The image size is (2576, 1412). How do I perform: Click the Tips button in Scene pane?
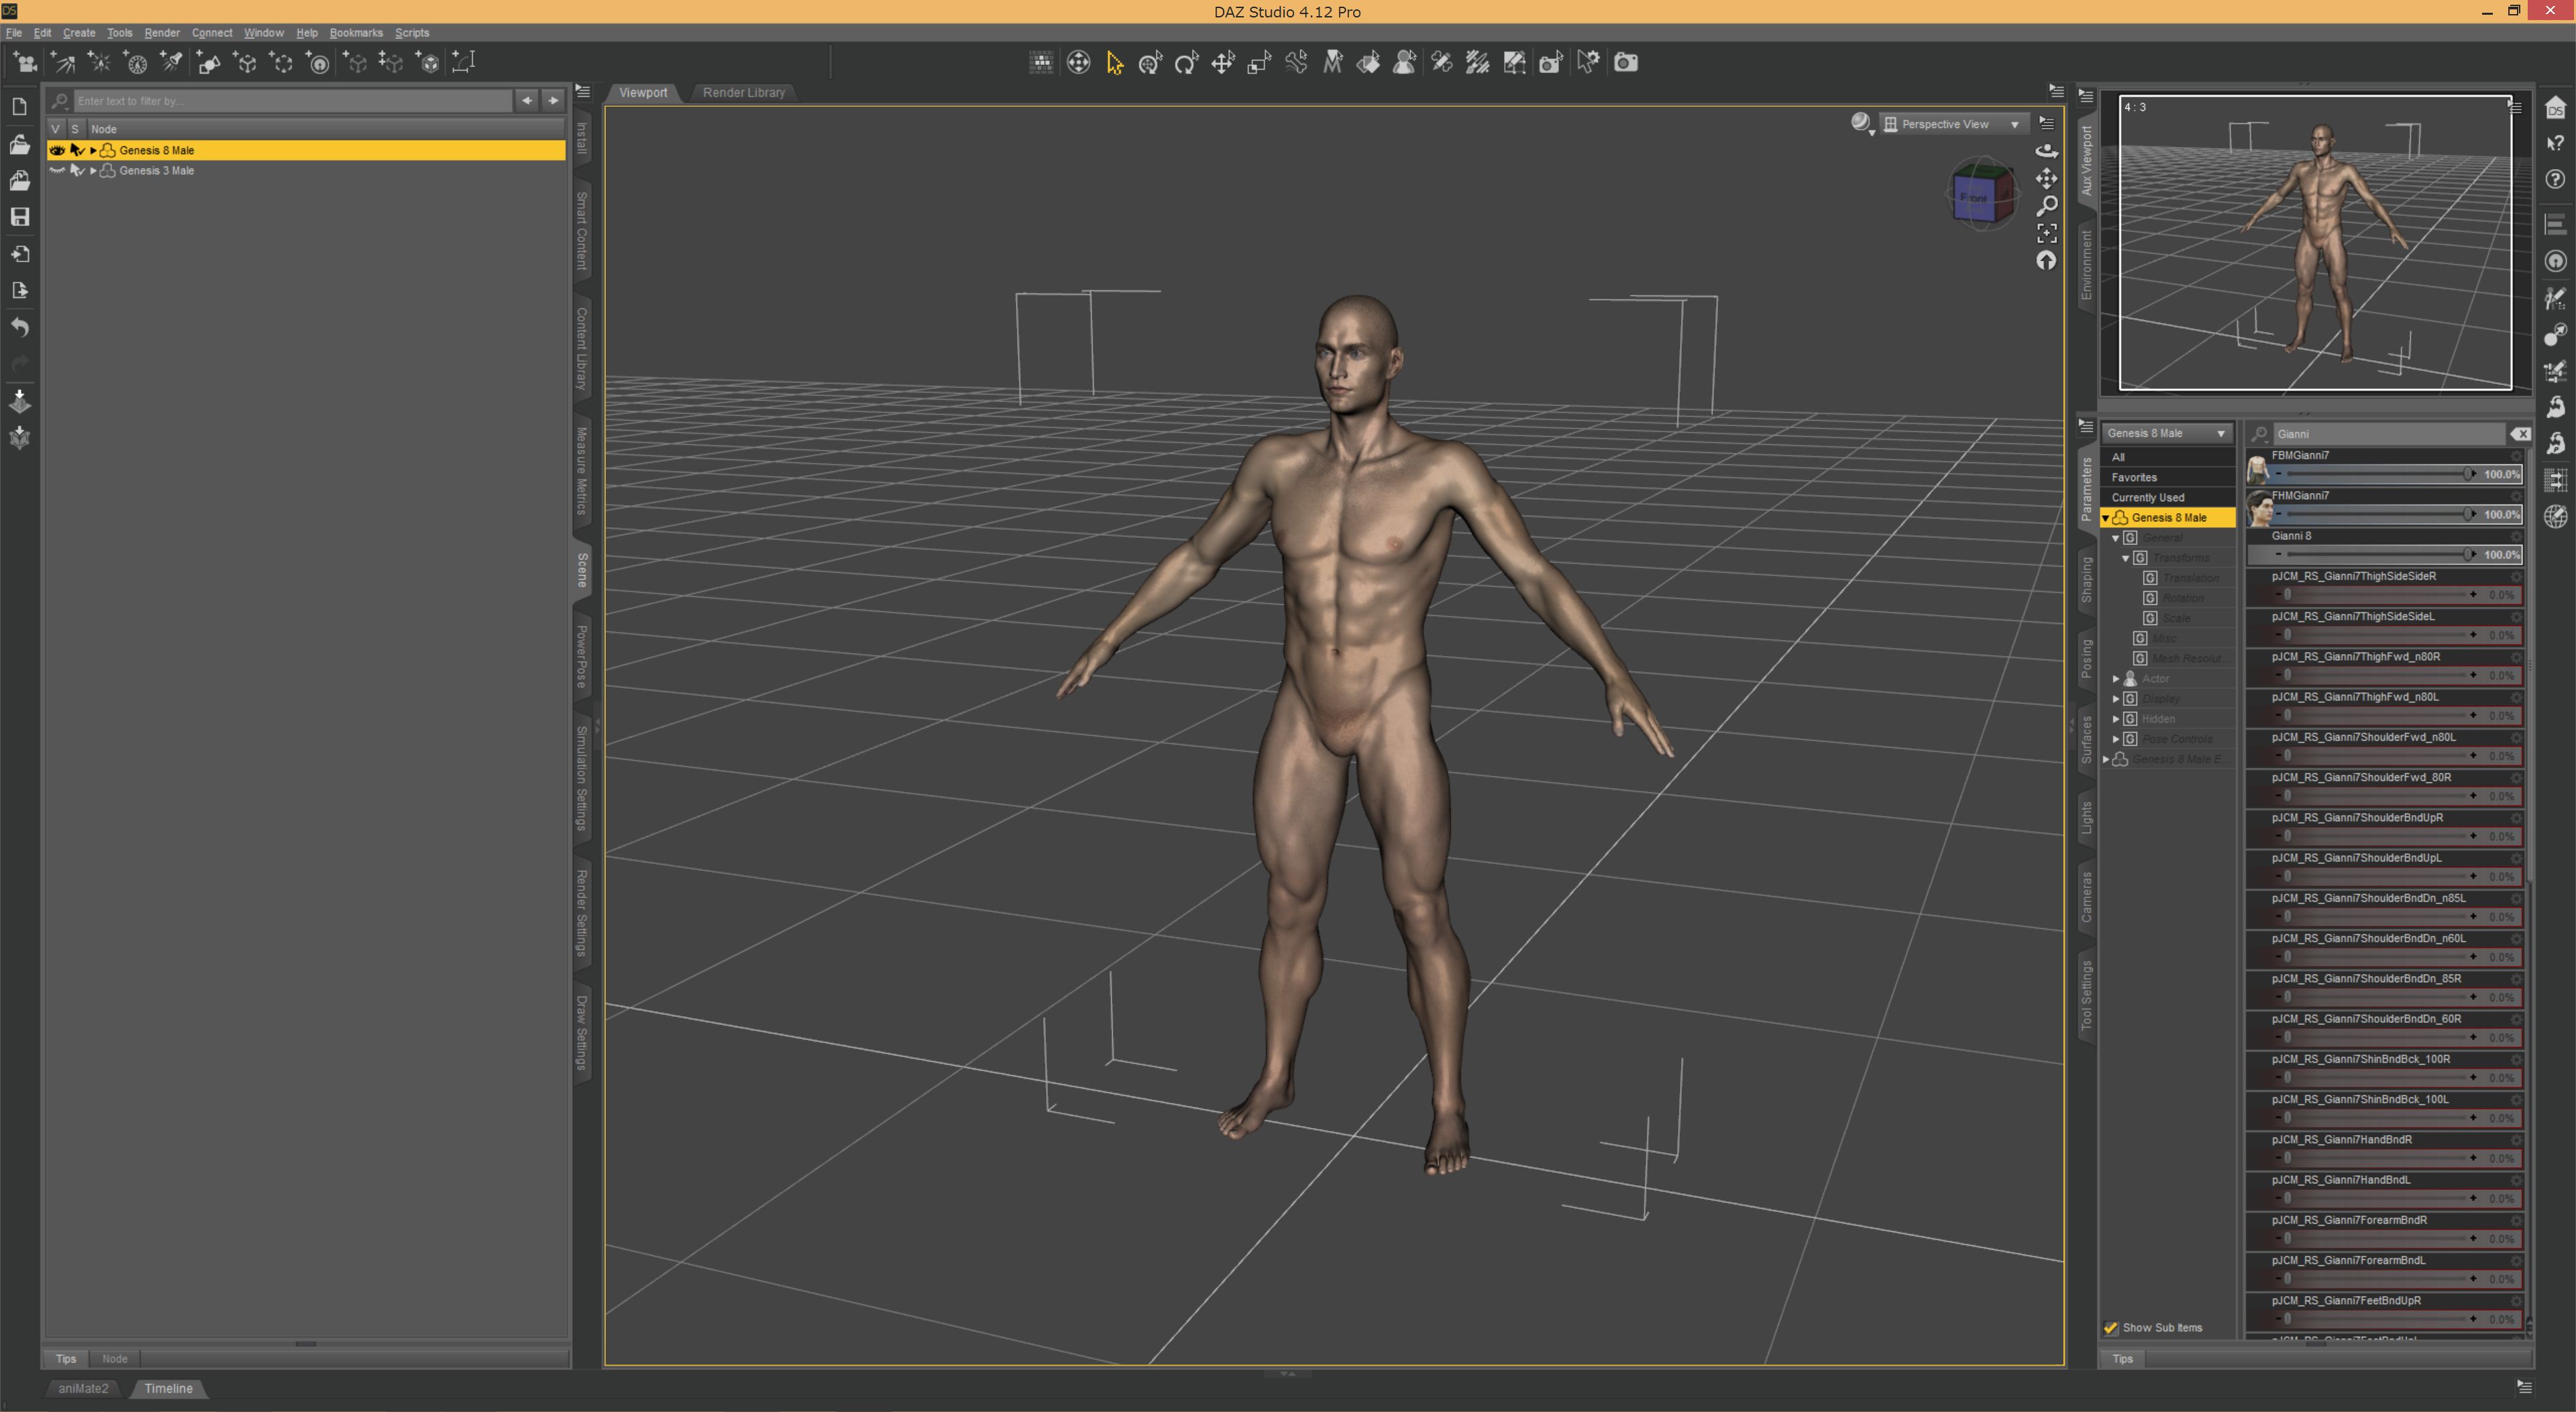click(66, 1359)
